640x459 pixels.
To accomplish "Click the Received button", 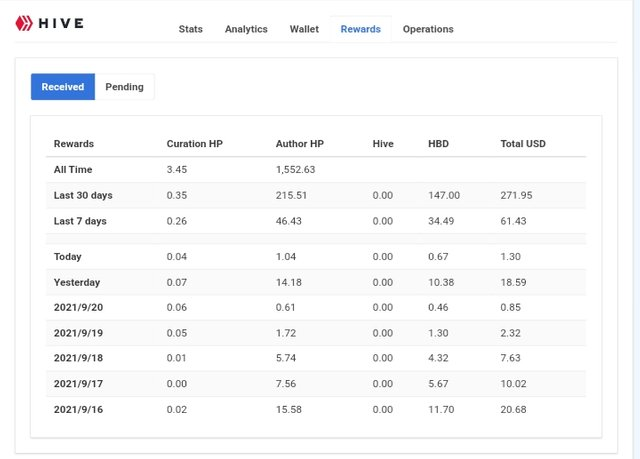I will point(63,87).
